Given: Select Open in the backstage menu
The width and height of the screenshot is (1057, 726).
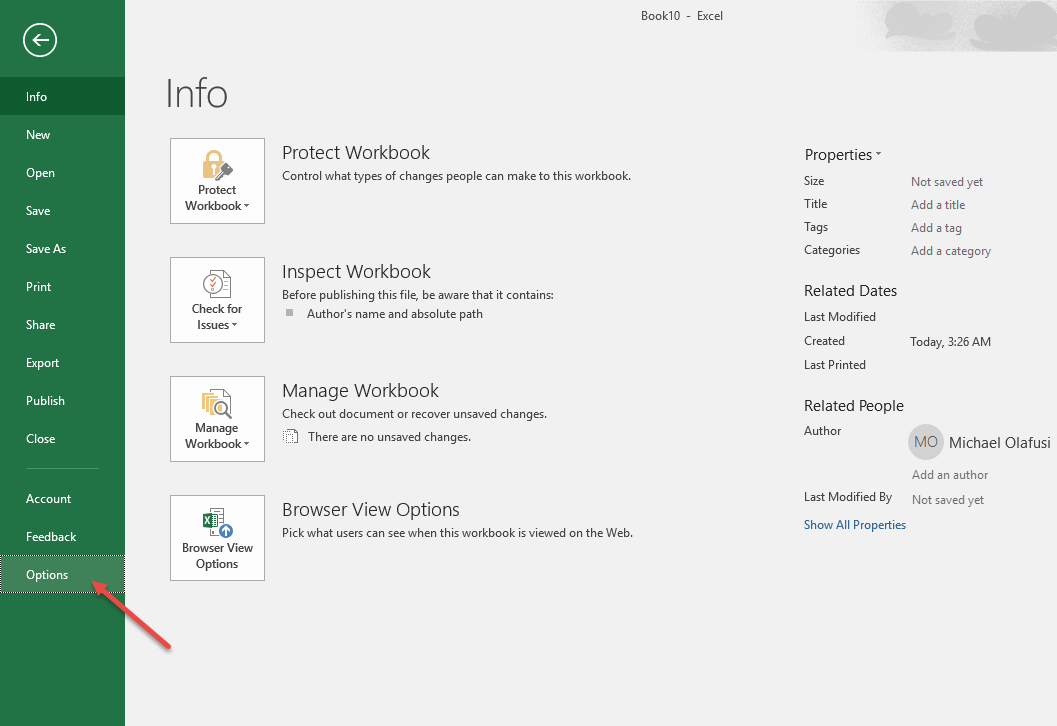Looking at the screenshot, I should point(62,173).
